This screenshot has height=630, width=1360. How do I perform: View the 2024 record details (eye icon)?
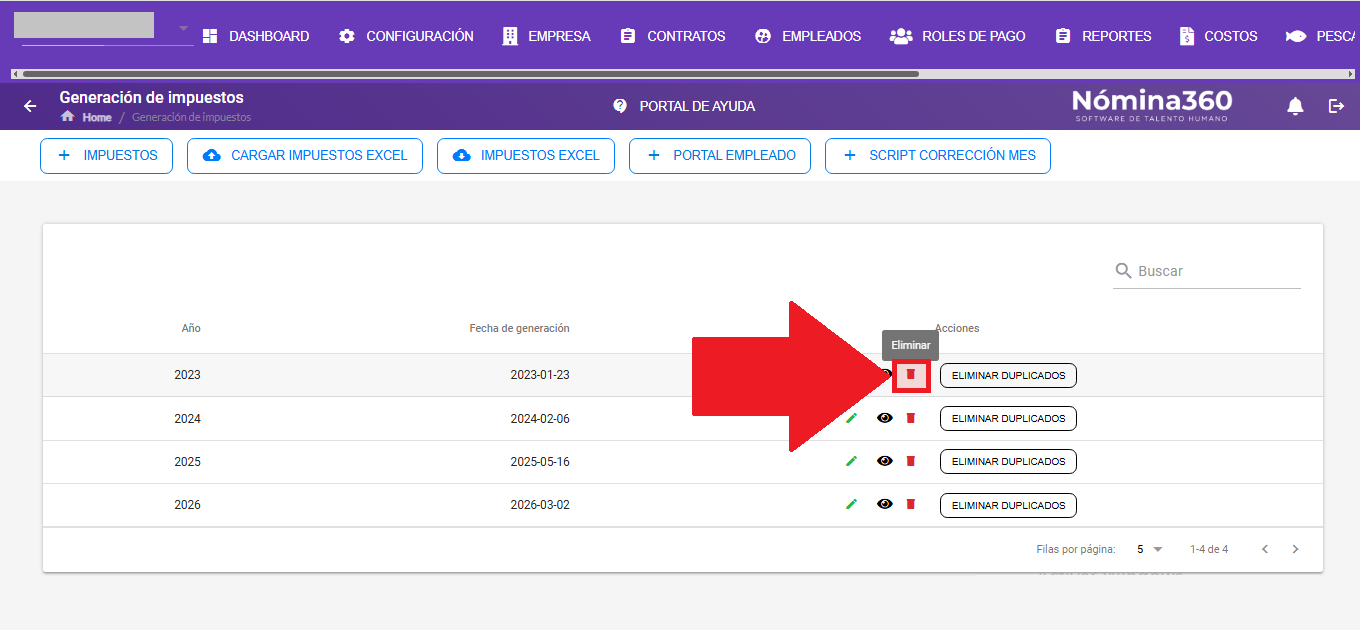[884, 418]
